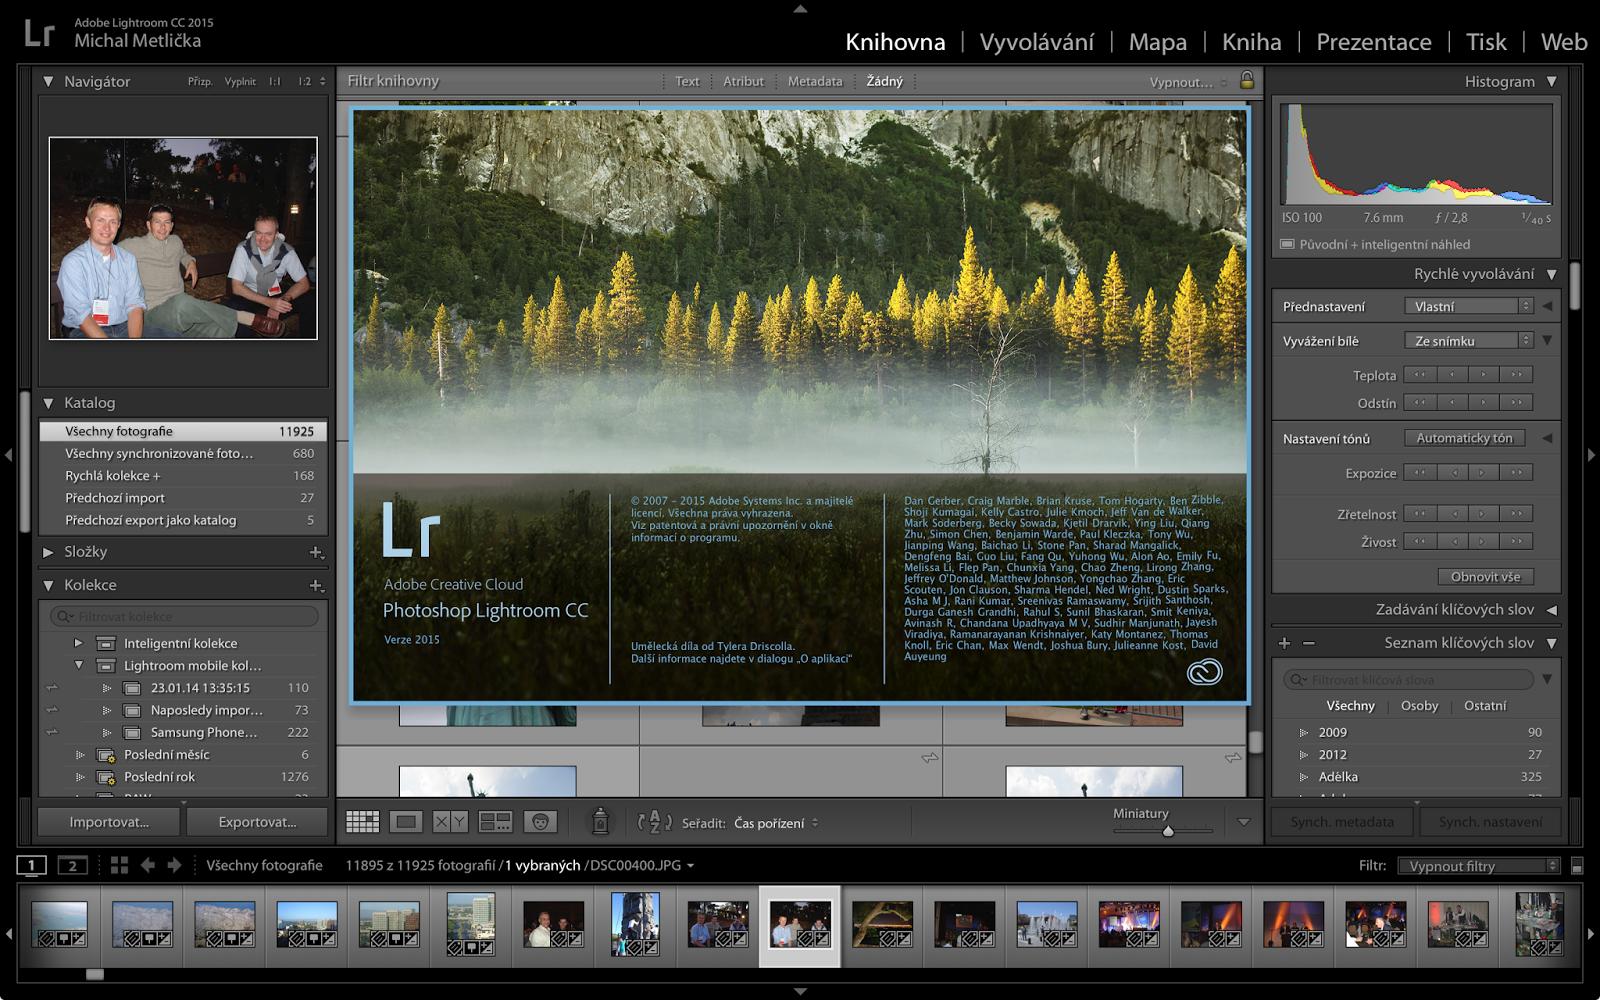This screenshot has width=1600, height=1000.
Task: Add a new collection with Kolekce plus
Action: click(316, 585)
